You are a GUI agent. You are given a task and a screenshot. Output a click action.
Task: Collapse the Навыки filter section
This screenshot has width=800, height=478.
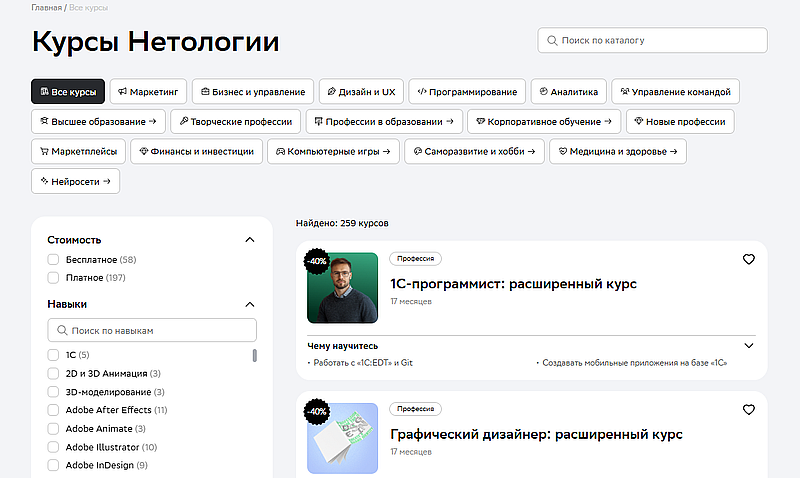[x=250, y=304]
